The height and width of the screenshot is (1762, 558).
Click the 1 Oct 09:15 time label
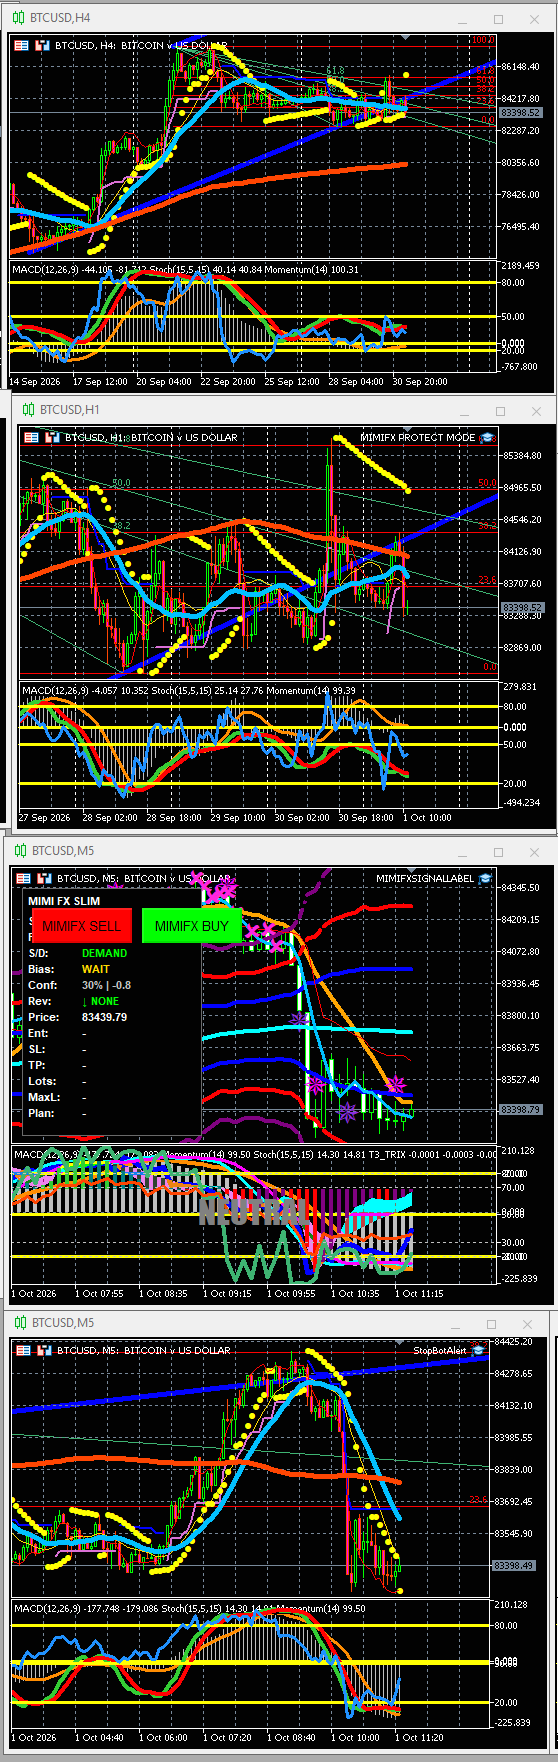click(x=228, y=1293)
